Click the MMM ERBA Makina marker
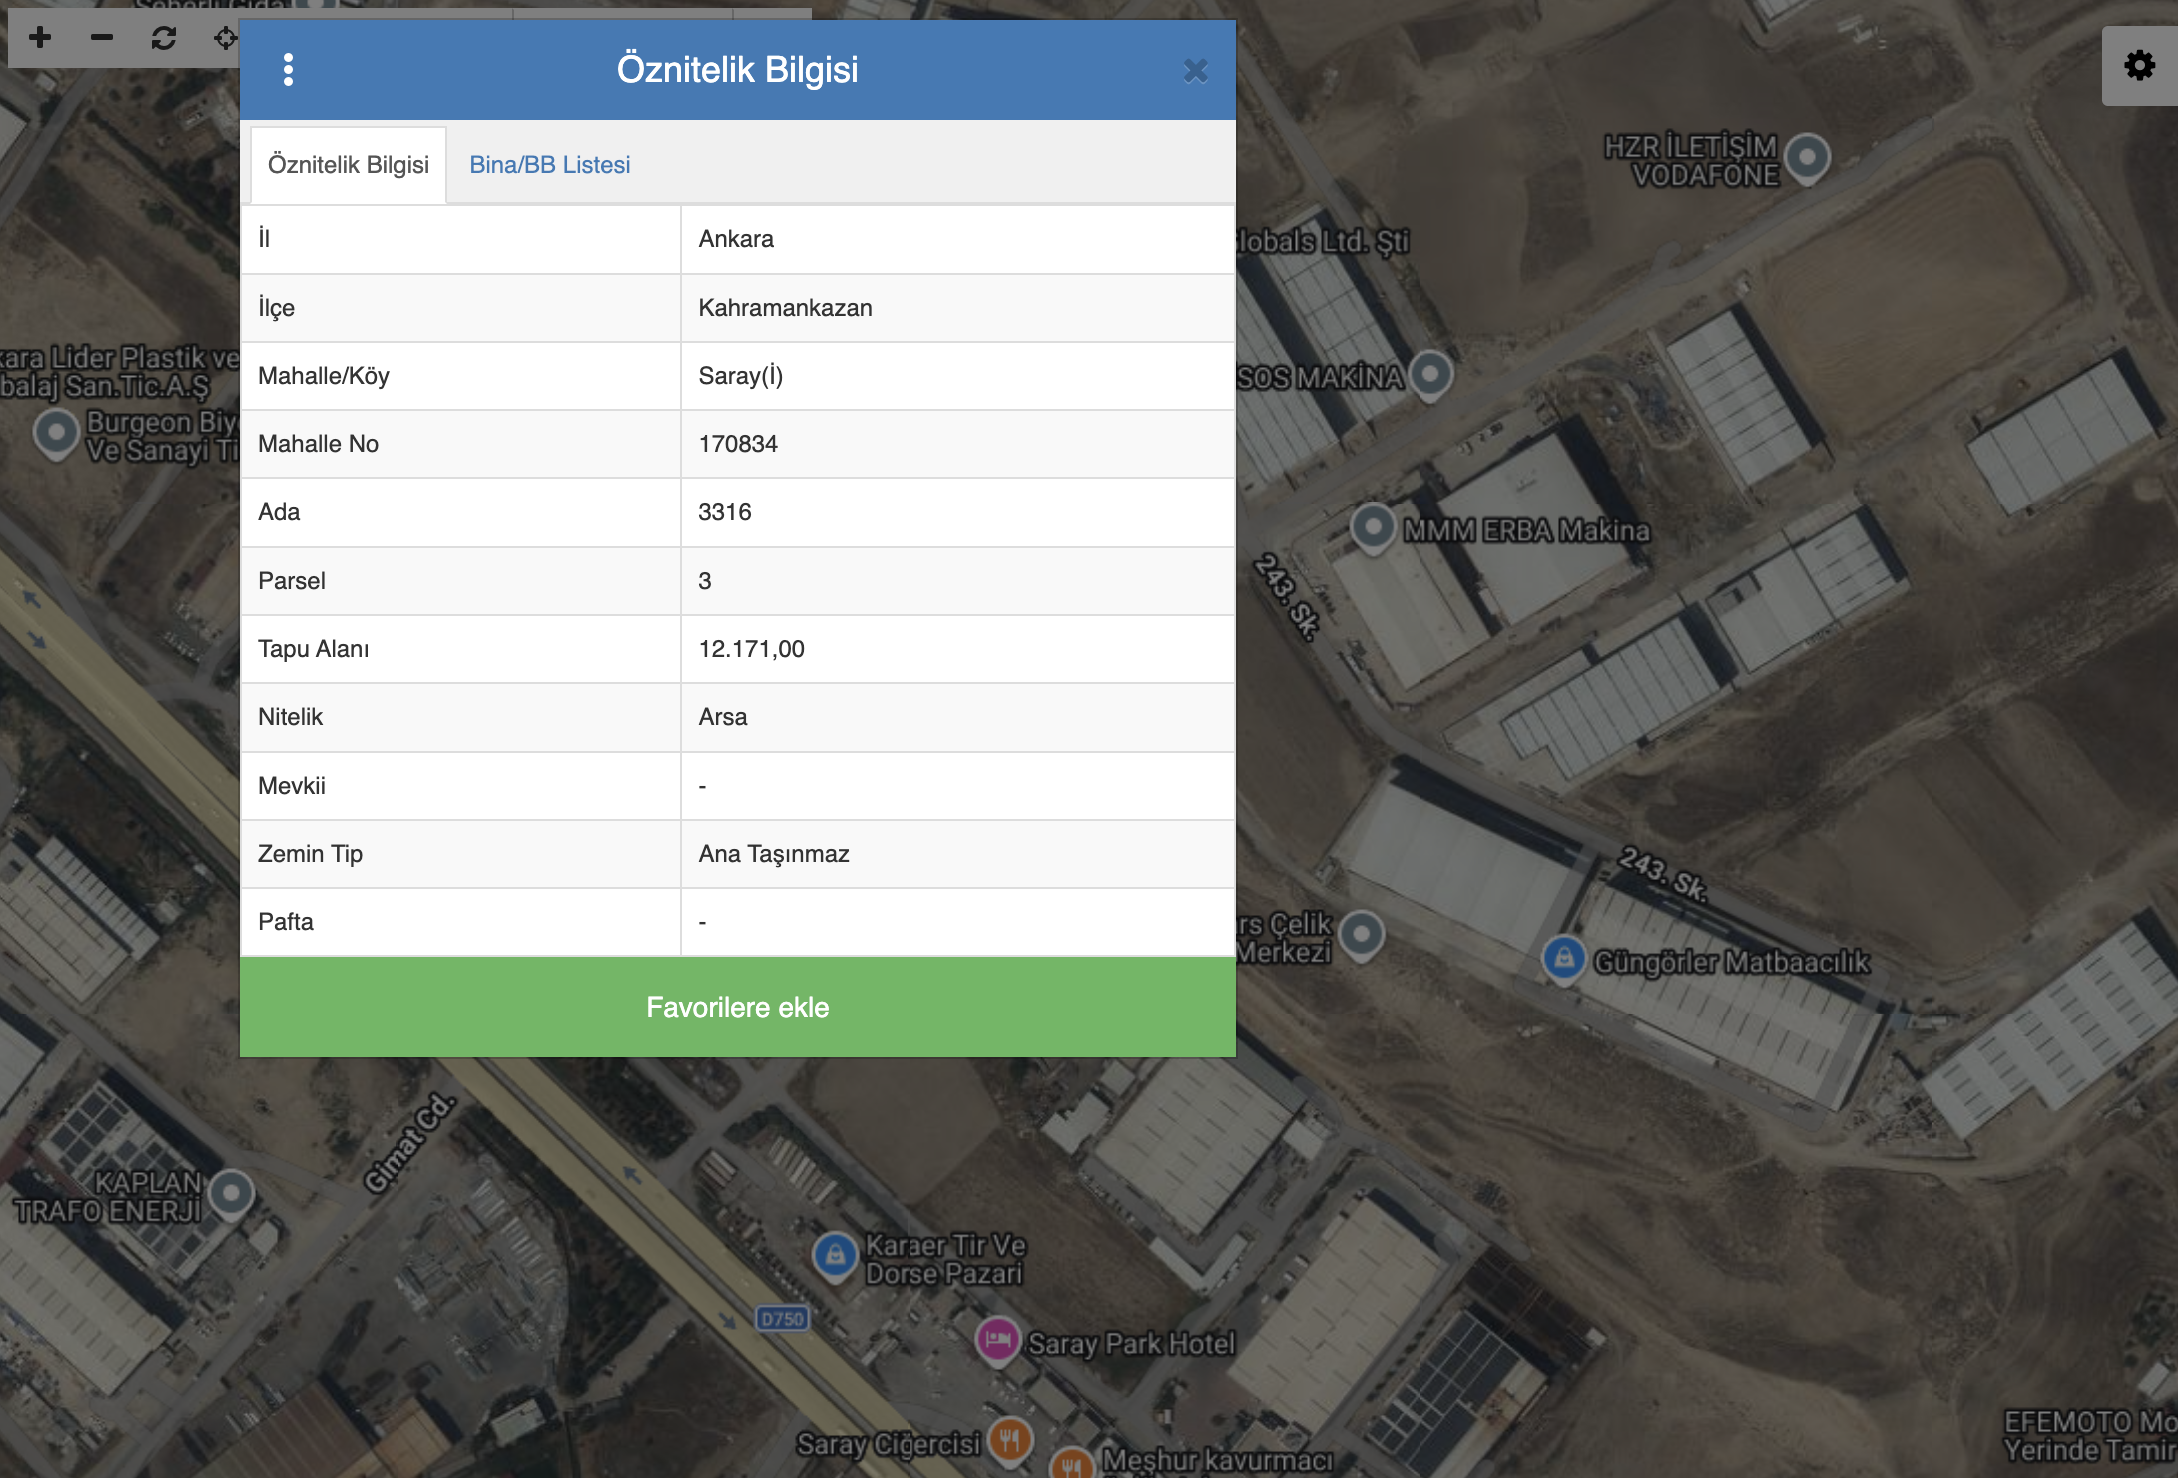The width and height of the screenshot is (2178, 1478). [x=1373, y=525]
